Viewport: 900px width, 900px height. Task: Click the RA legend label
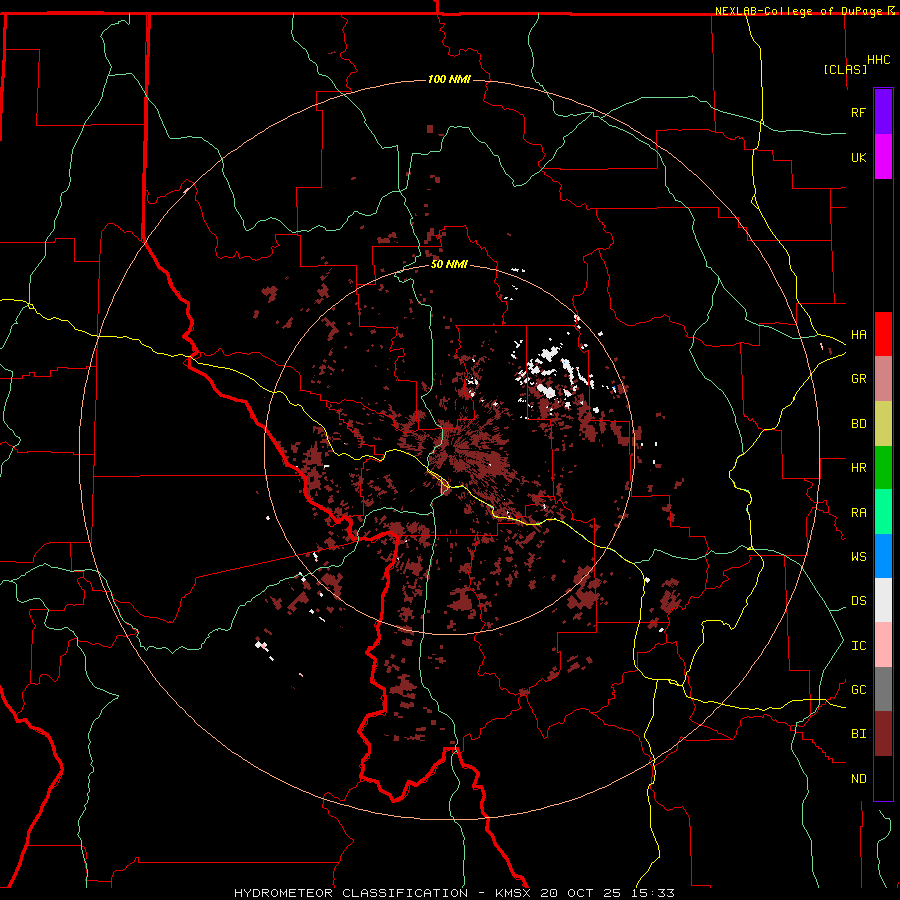pos(858,512)
